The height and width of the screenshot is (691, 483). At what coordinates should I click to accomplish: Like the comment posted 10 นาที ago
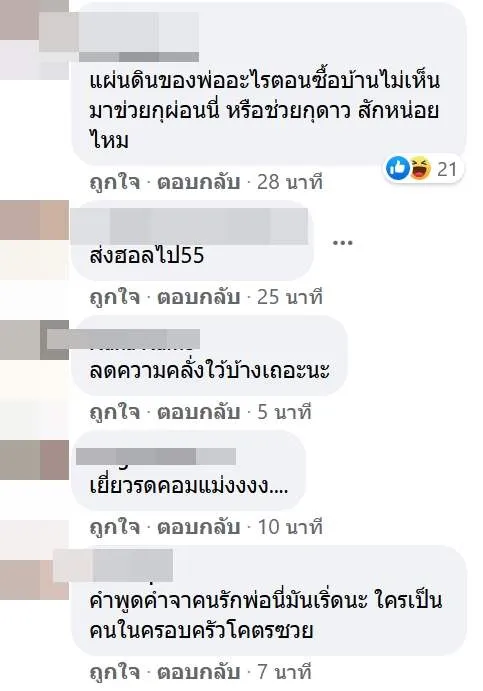pyautogui.click(x=115, y=527)
